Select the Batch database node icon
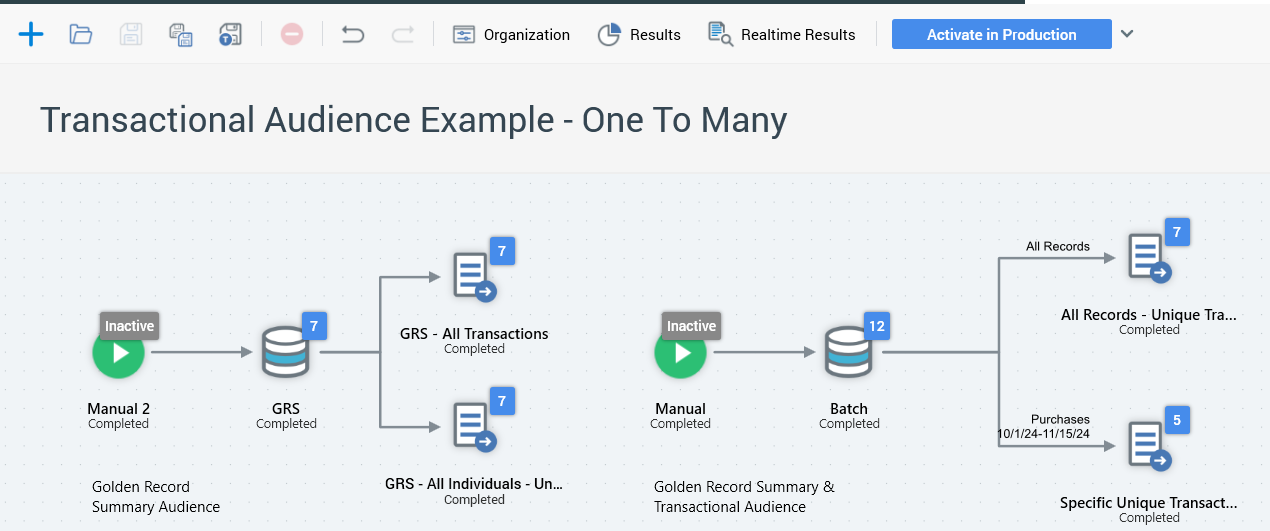 click(x=848, y=353)
